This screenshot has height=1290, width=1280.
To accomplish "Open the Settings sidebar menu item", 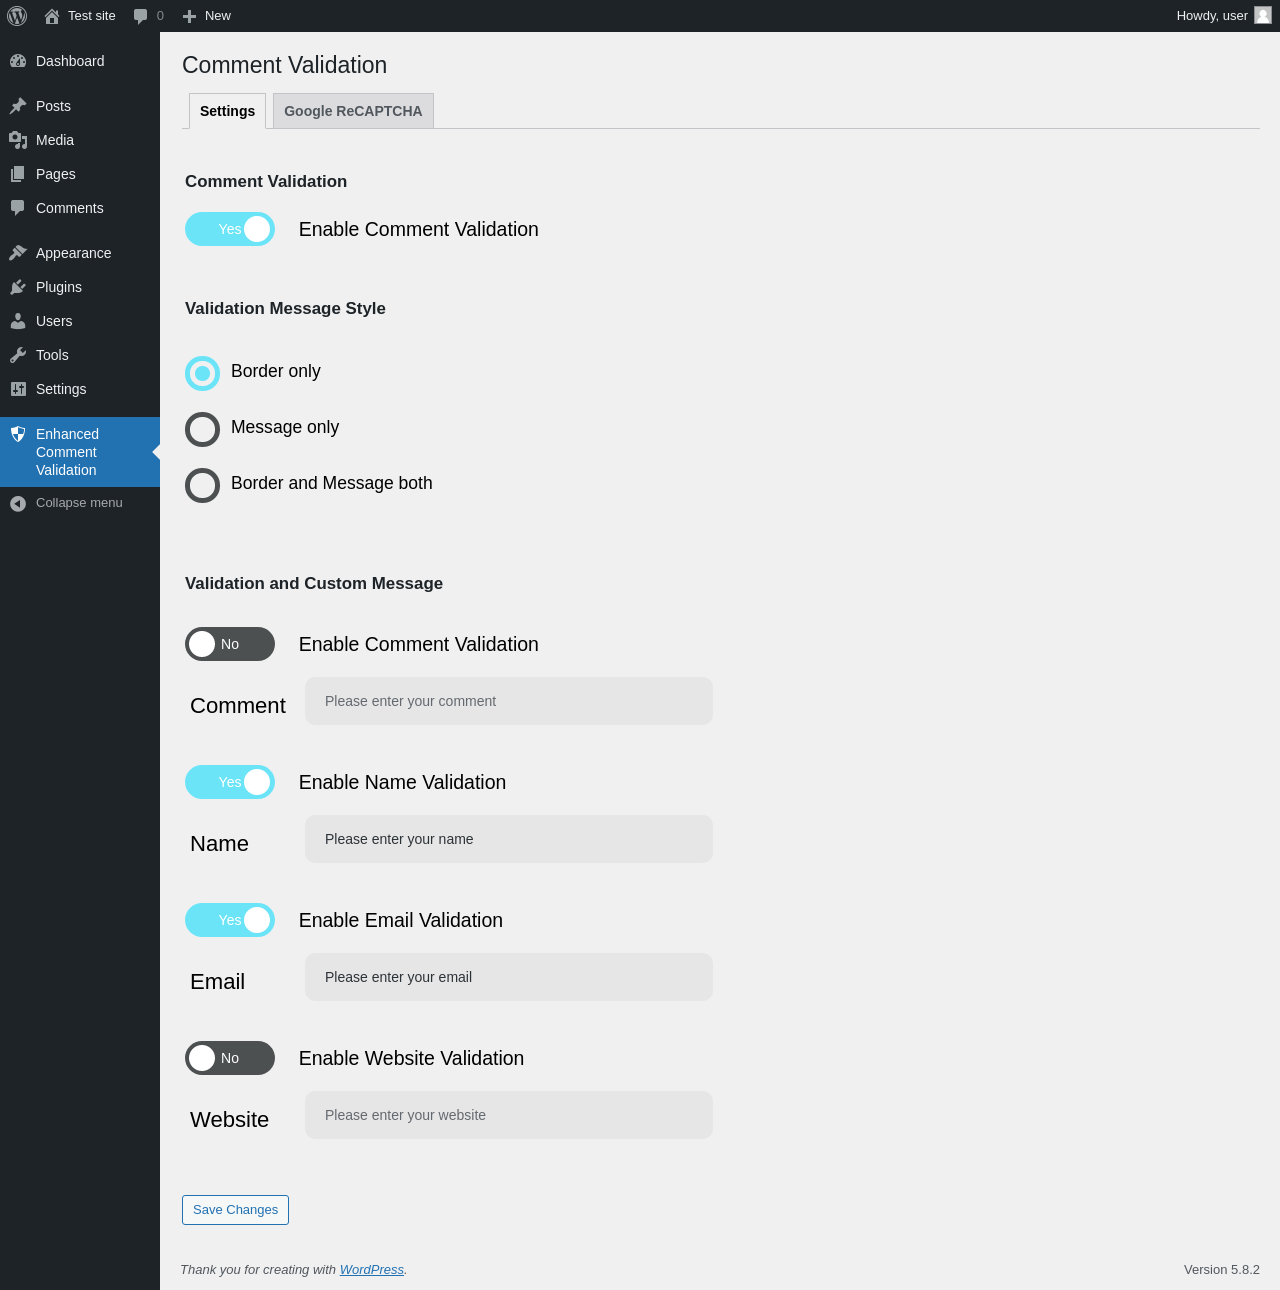I will tap(61, 389).
